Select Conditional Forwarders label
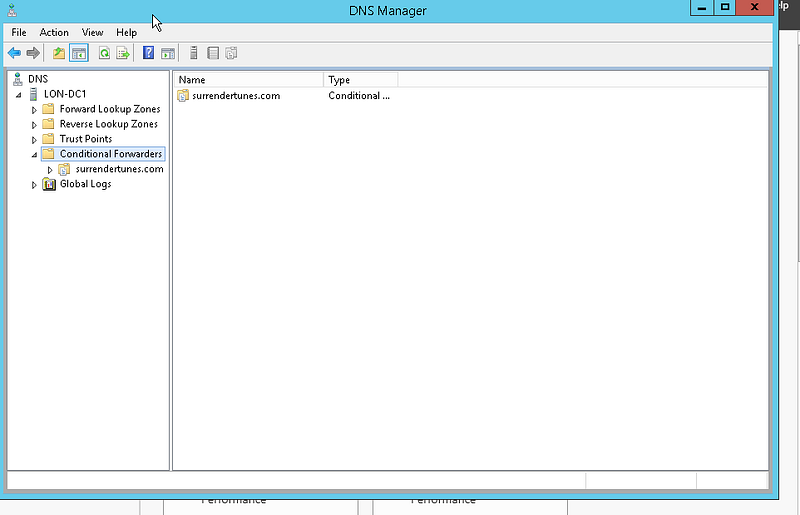Screen dimensions: 800x515 (111, 154)
